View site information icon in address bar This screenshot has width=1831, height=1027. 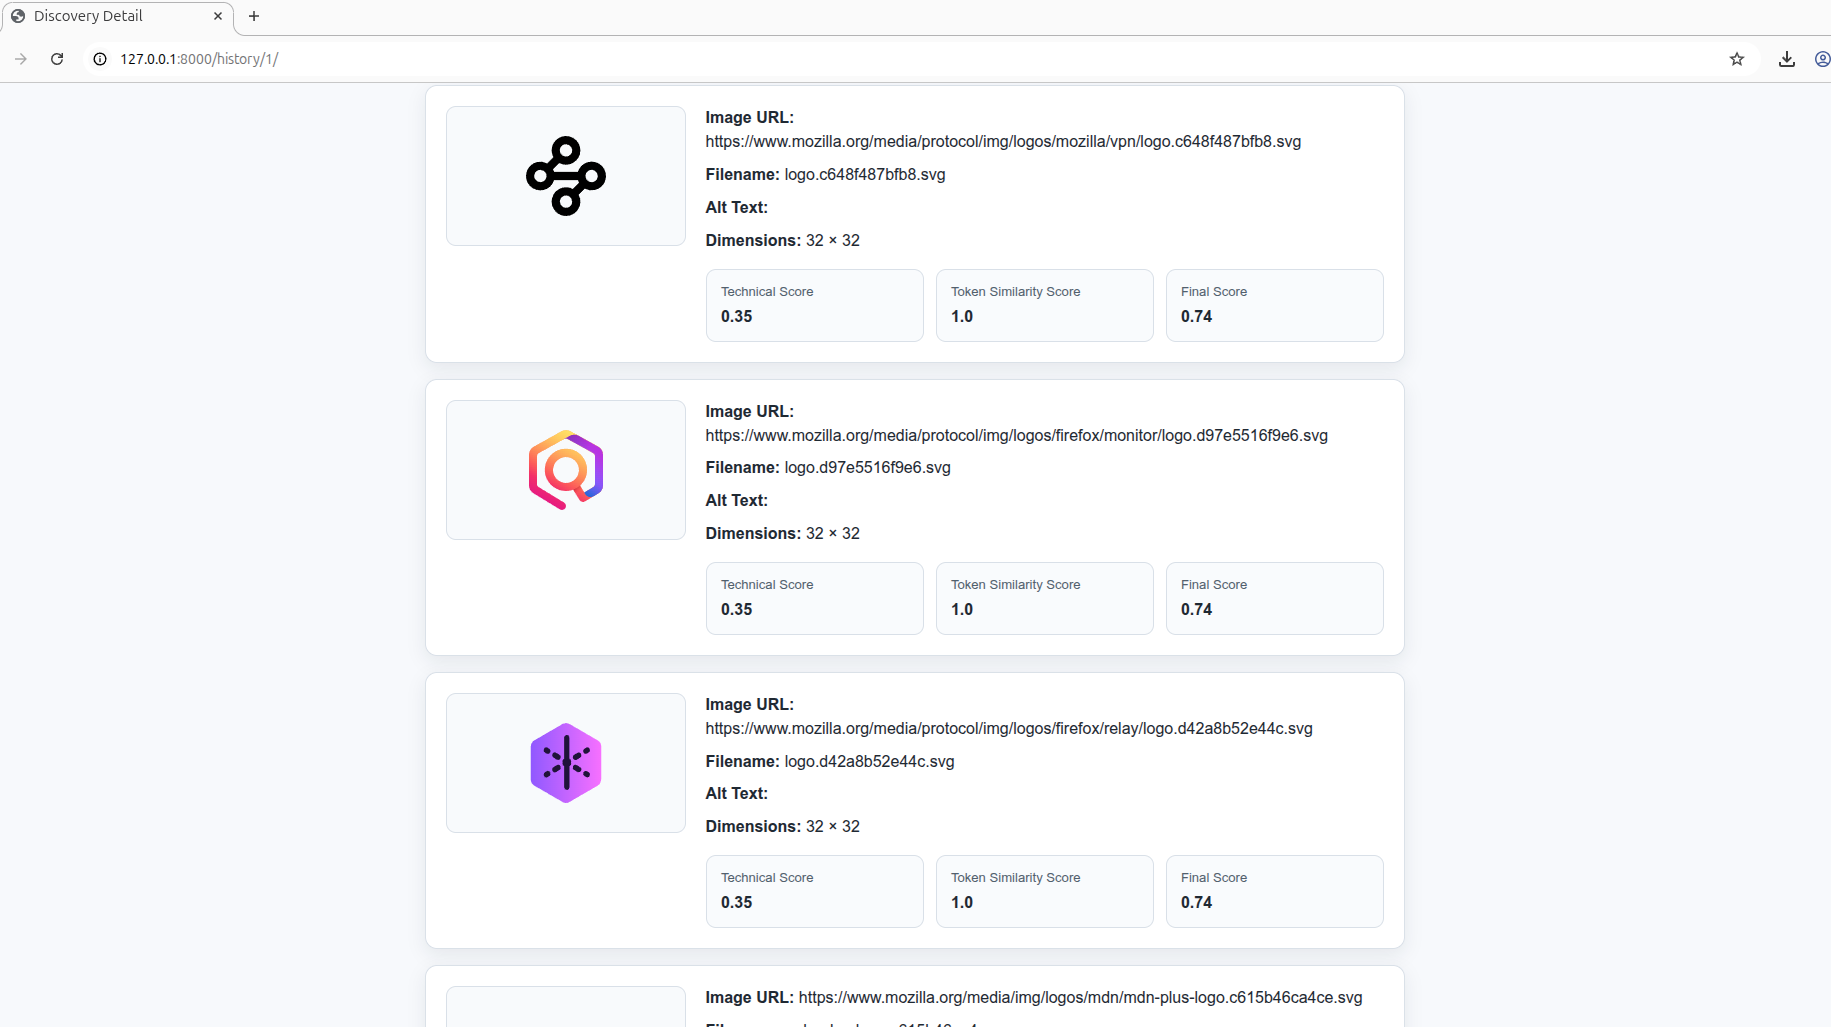[x=100, y=59]
